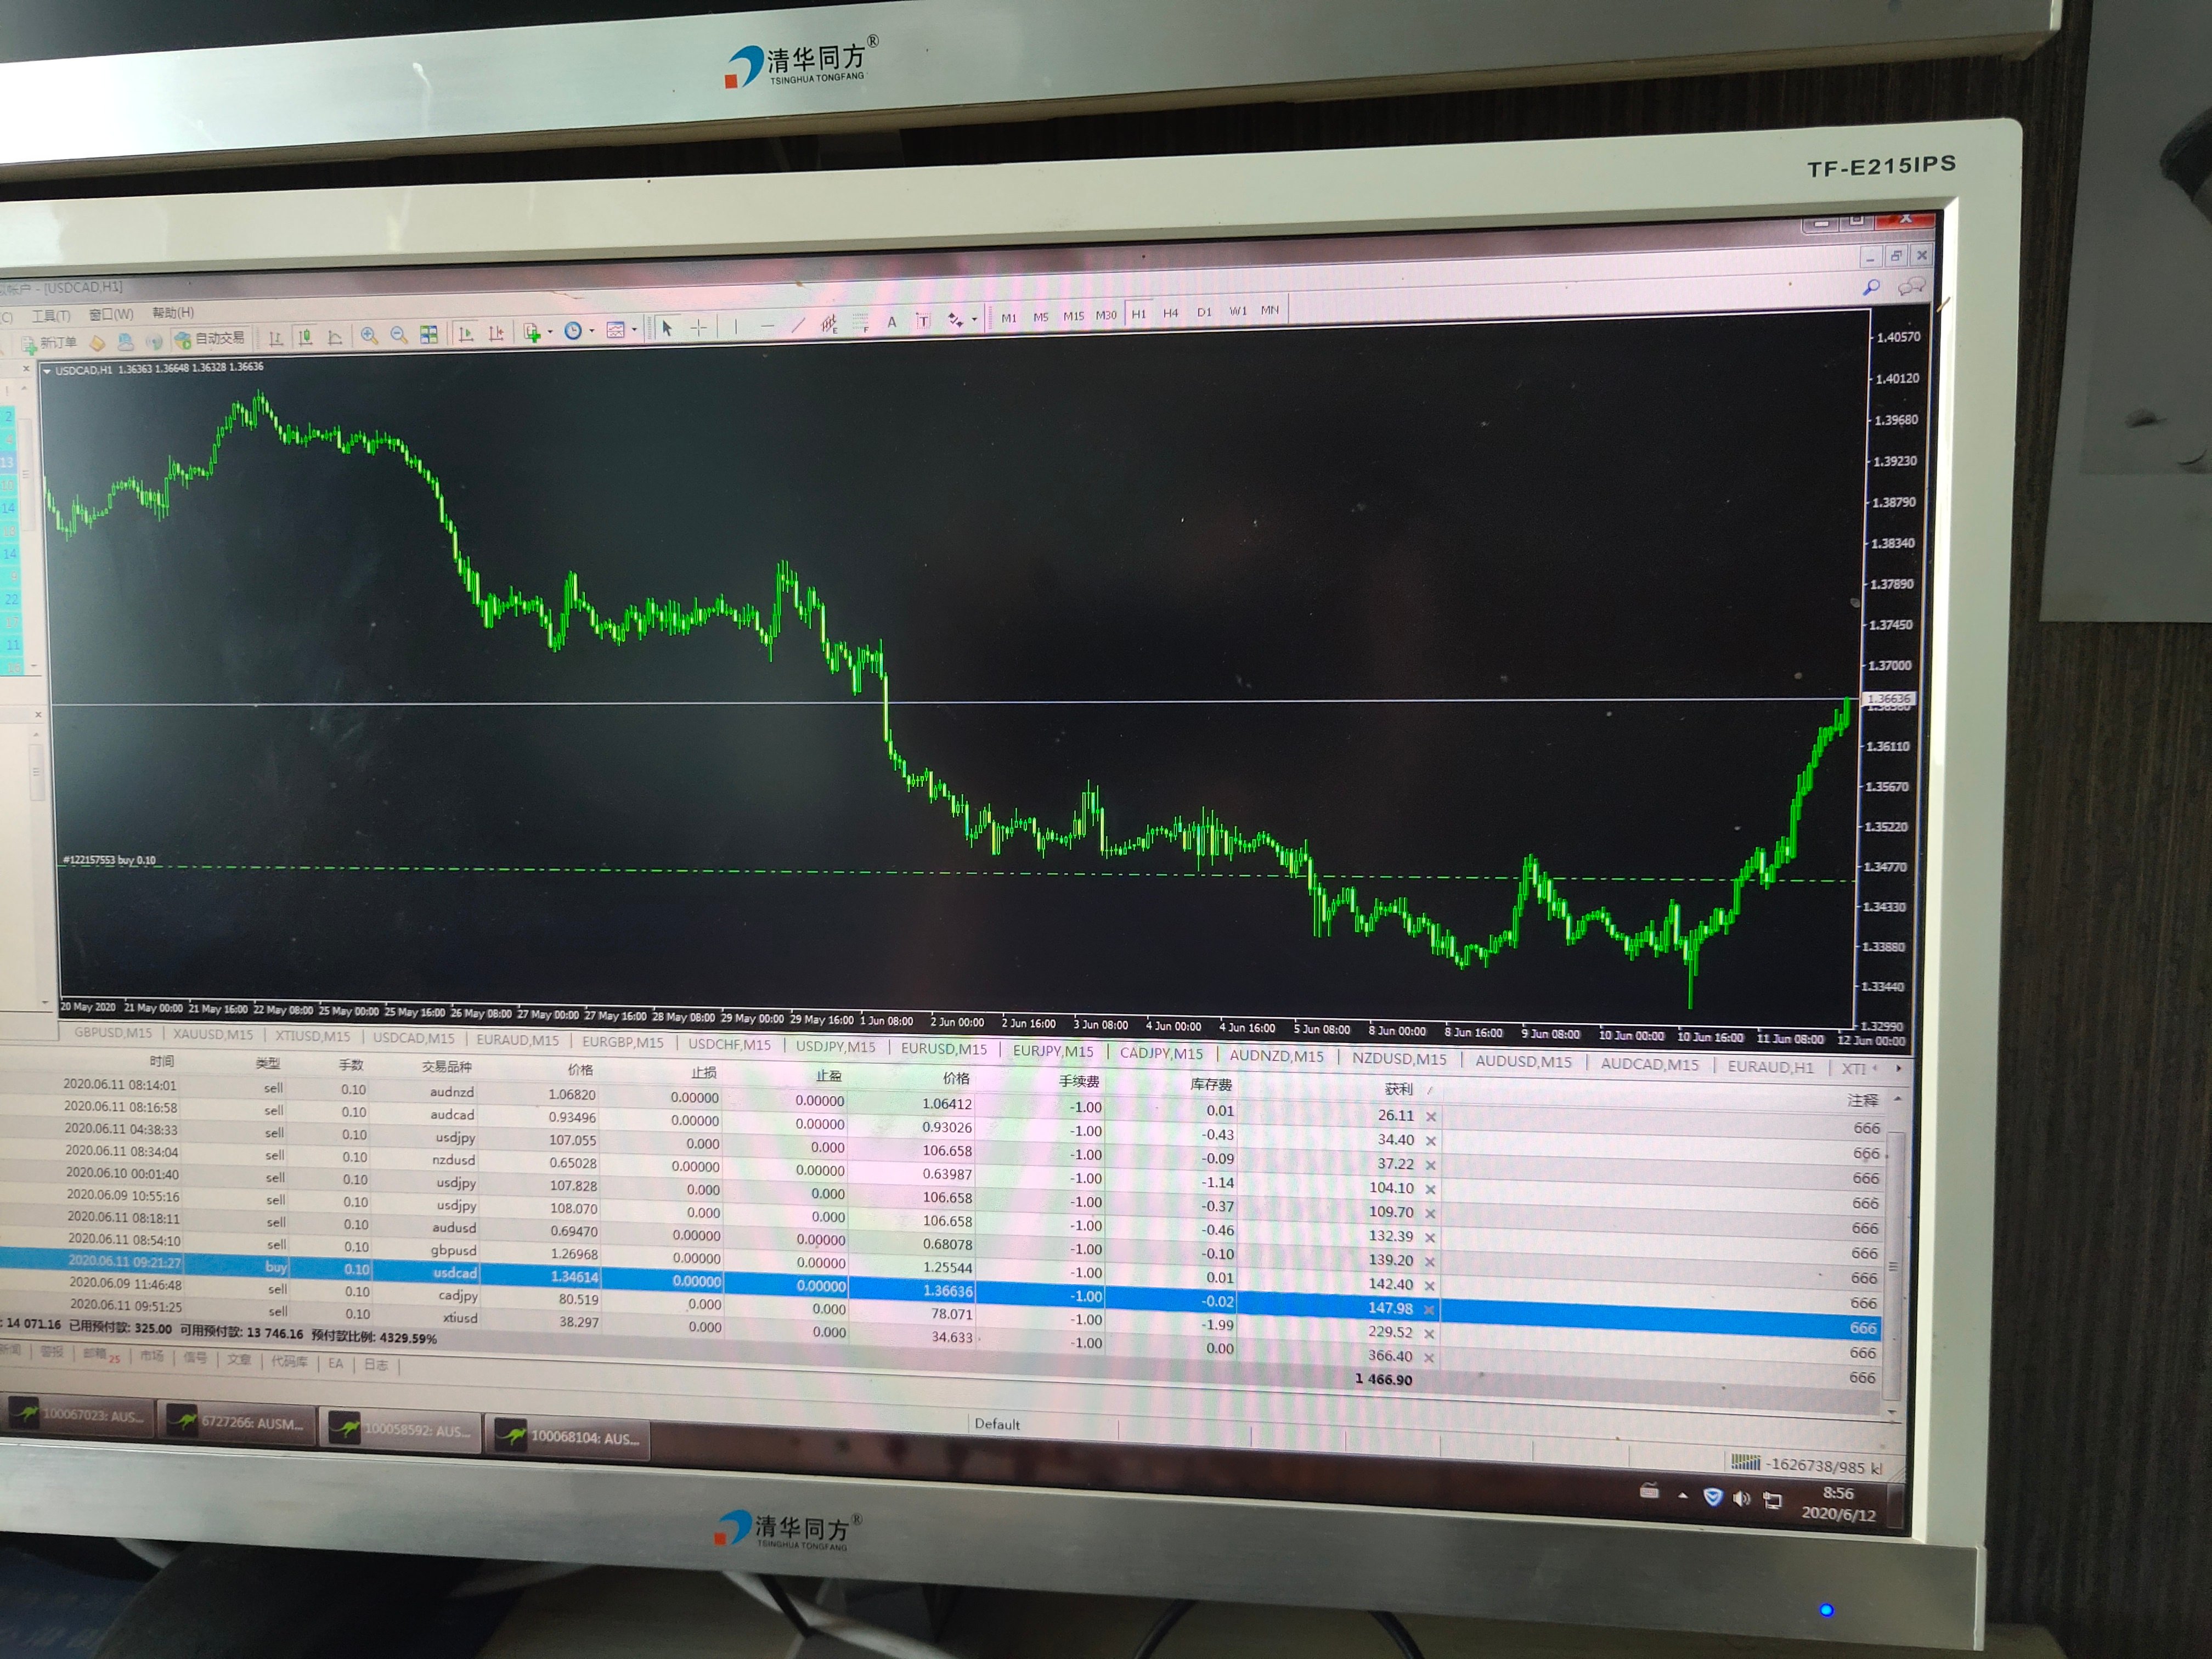
Task: Select the H4 timeframe
Action: click(1171, 313)
